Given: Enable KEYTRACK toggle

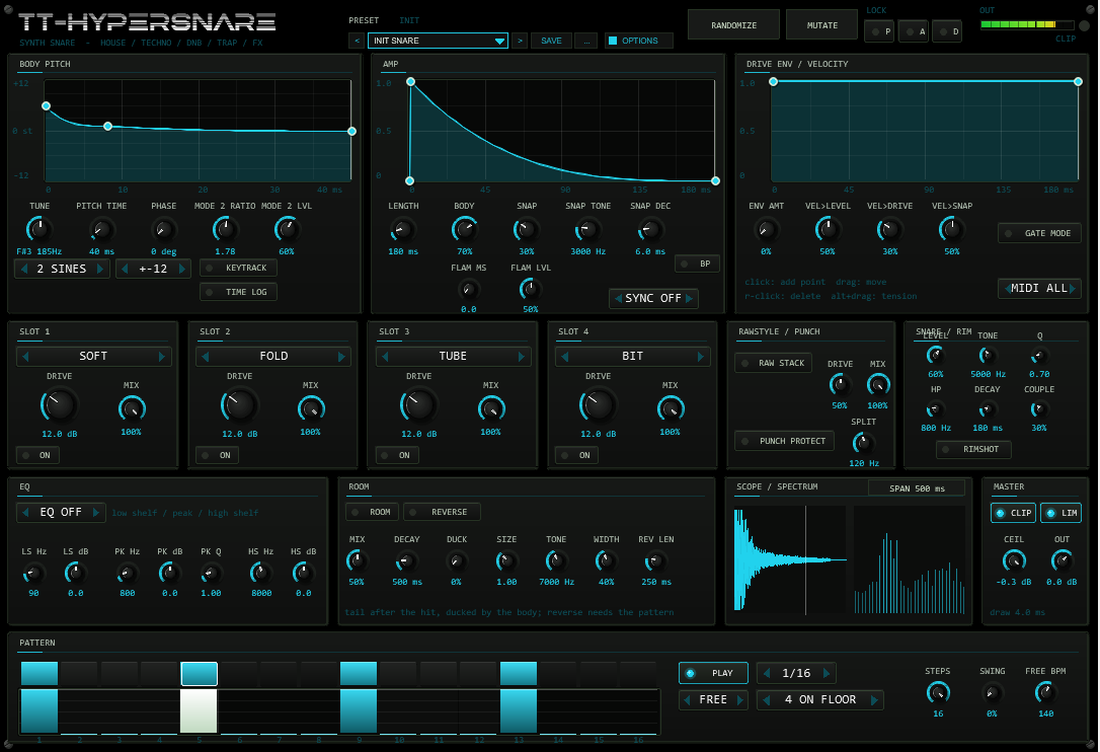Looking at the screenshot, I should tap(239, 268).
